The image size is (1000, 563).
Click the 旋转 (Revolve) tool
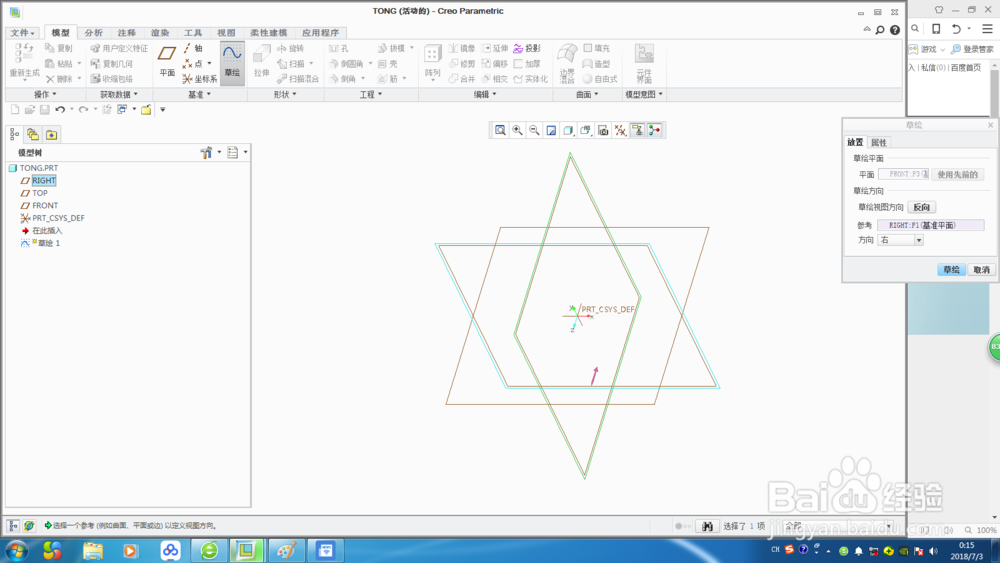tap(291, 48)
